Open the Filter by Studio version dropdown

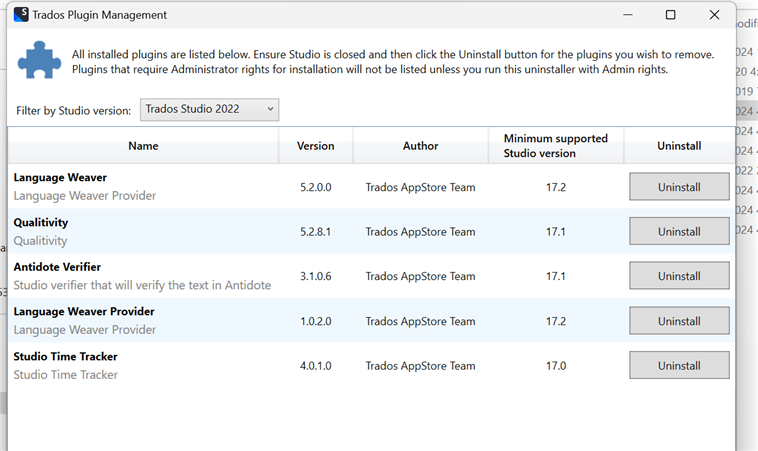point(209,110)
